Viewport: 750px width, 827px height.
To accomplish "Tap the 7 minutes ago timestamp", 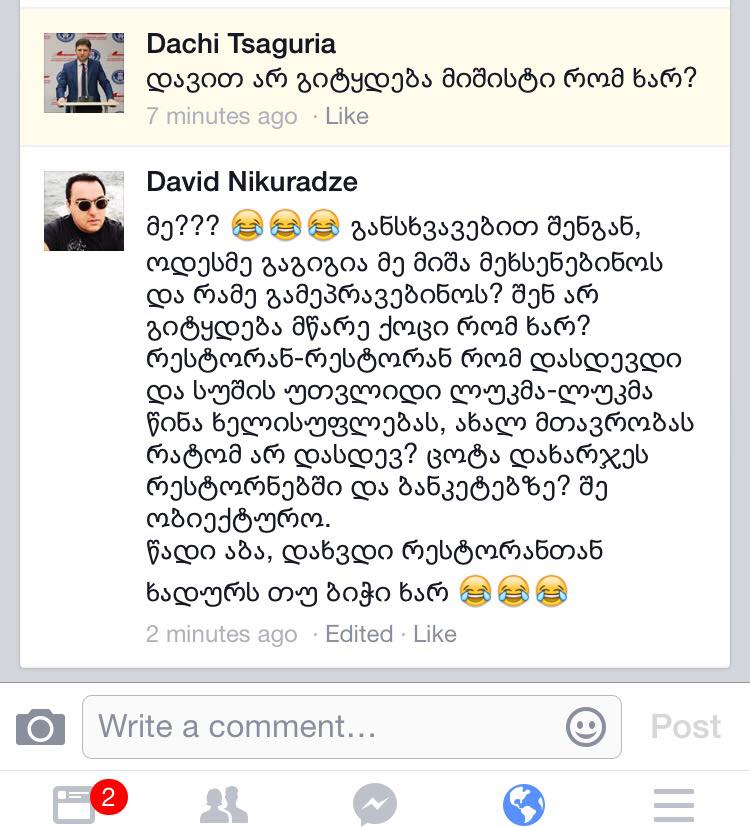I will 222,117.
